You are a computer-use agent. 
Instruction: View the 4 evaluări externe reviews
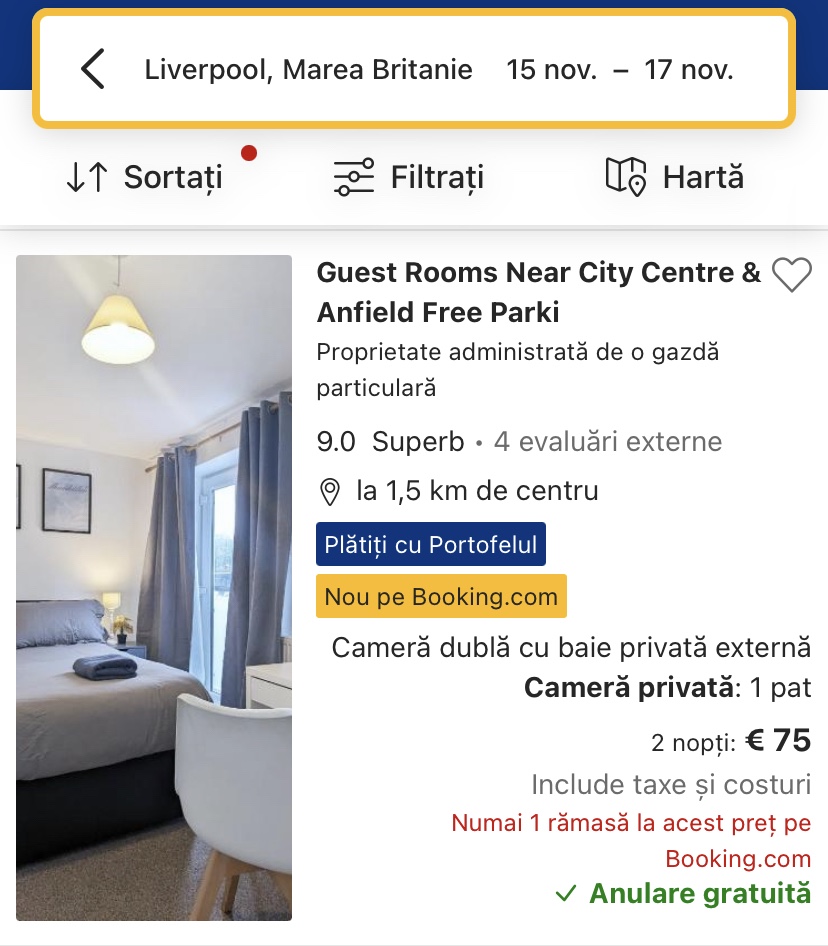point(607,442)
